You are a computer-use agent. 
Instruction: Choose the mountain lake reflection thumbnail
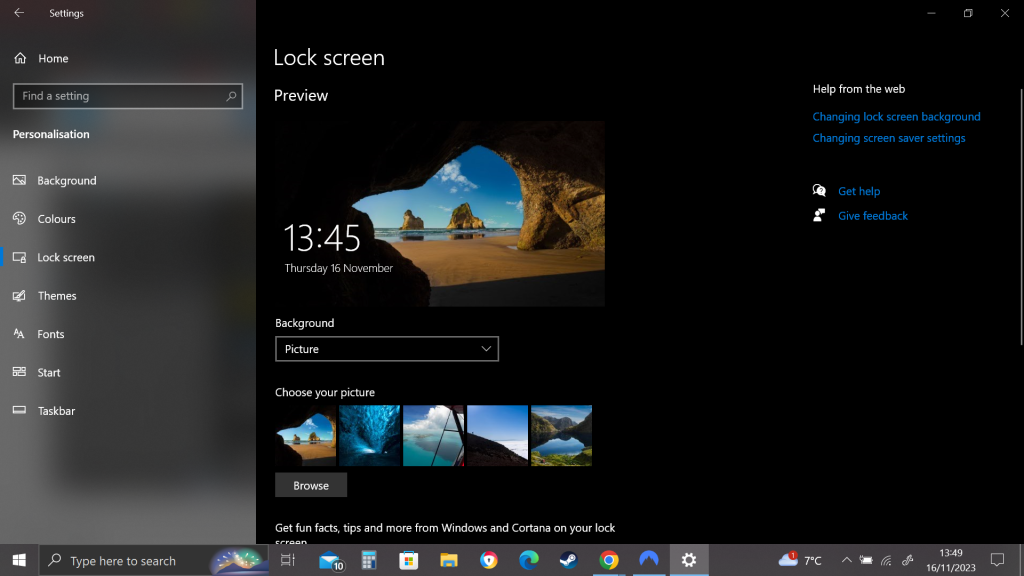(x=561, y=435)
